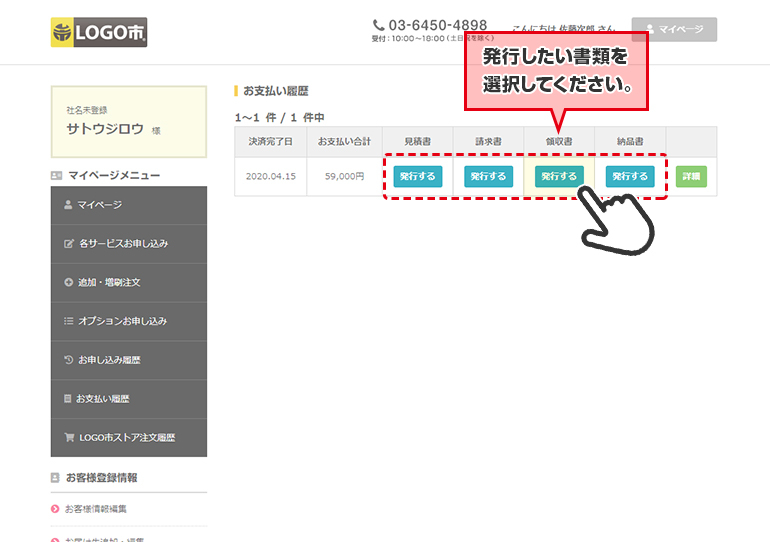The width and height of the screenshot is (770, 542).
Task: Open 追加・増刷注文 menu item
Action: (x=129, y=283)
